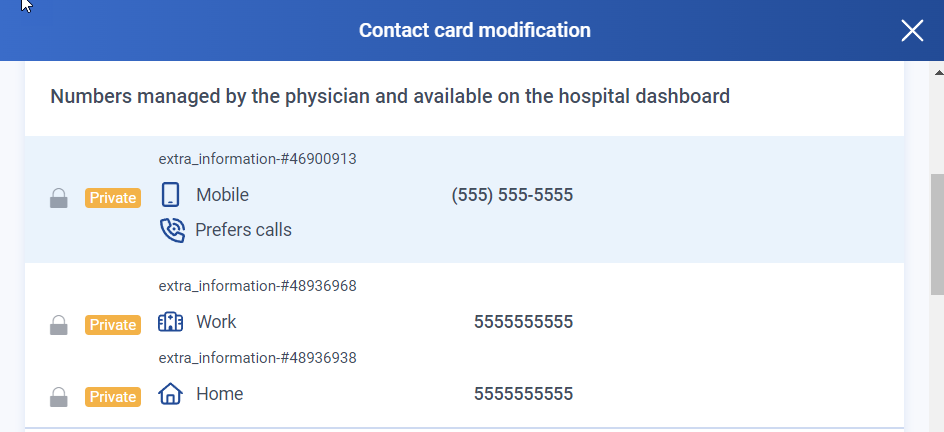Select the Mobile number (555) 555-5555

[512, 195]
